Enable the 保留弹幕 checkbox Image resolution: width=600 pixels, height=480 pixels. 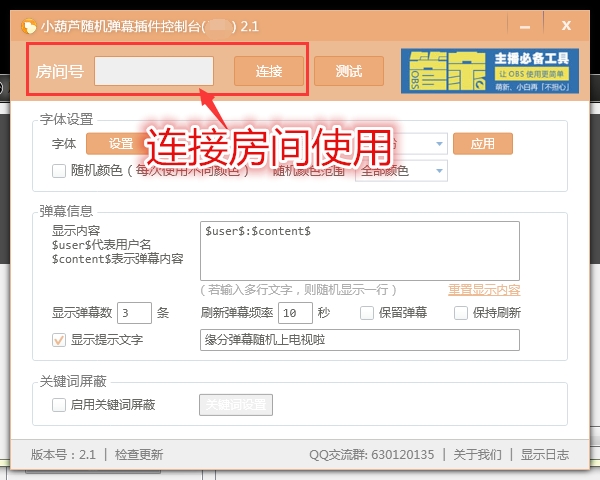367,313
